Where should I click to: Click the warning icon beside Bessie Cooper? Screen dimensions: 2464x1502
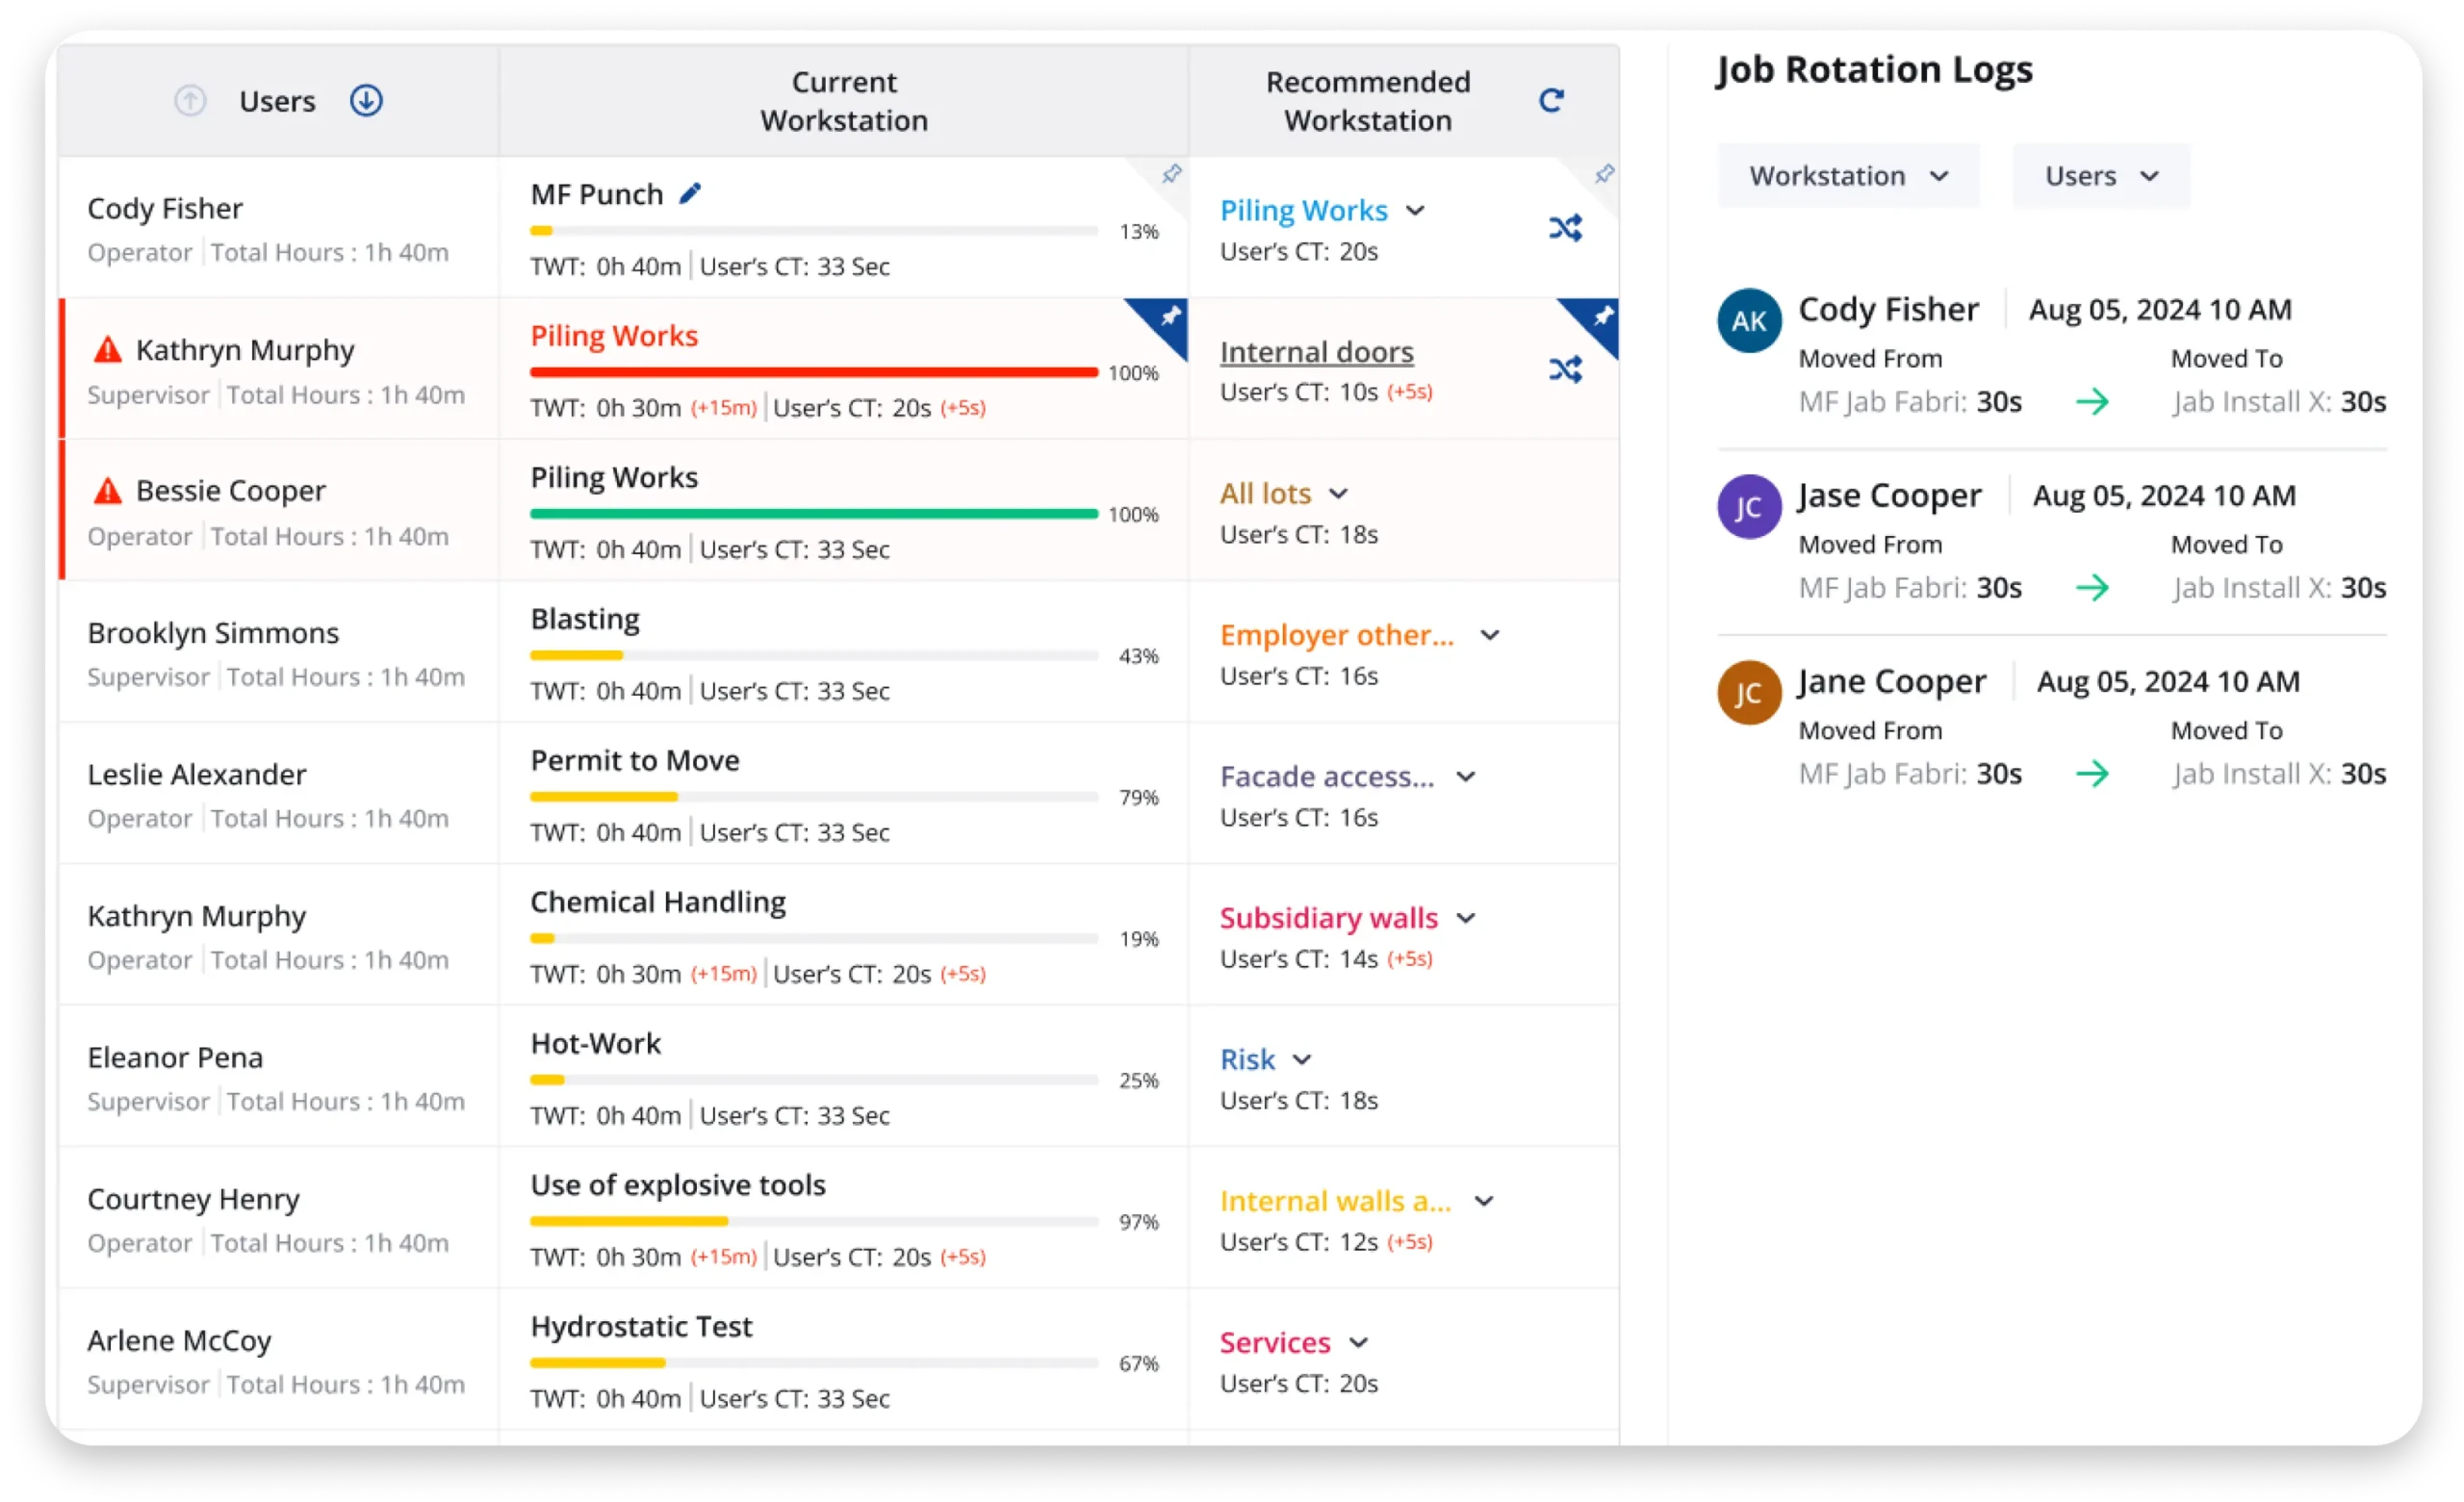coord(108,491)
